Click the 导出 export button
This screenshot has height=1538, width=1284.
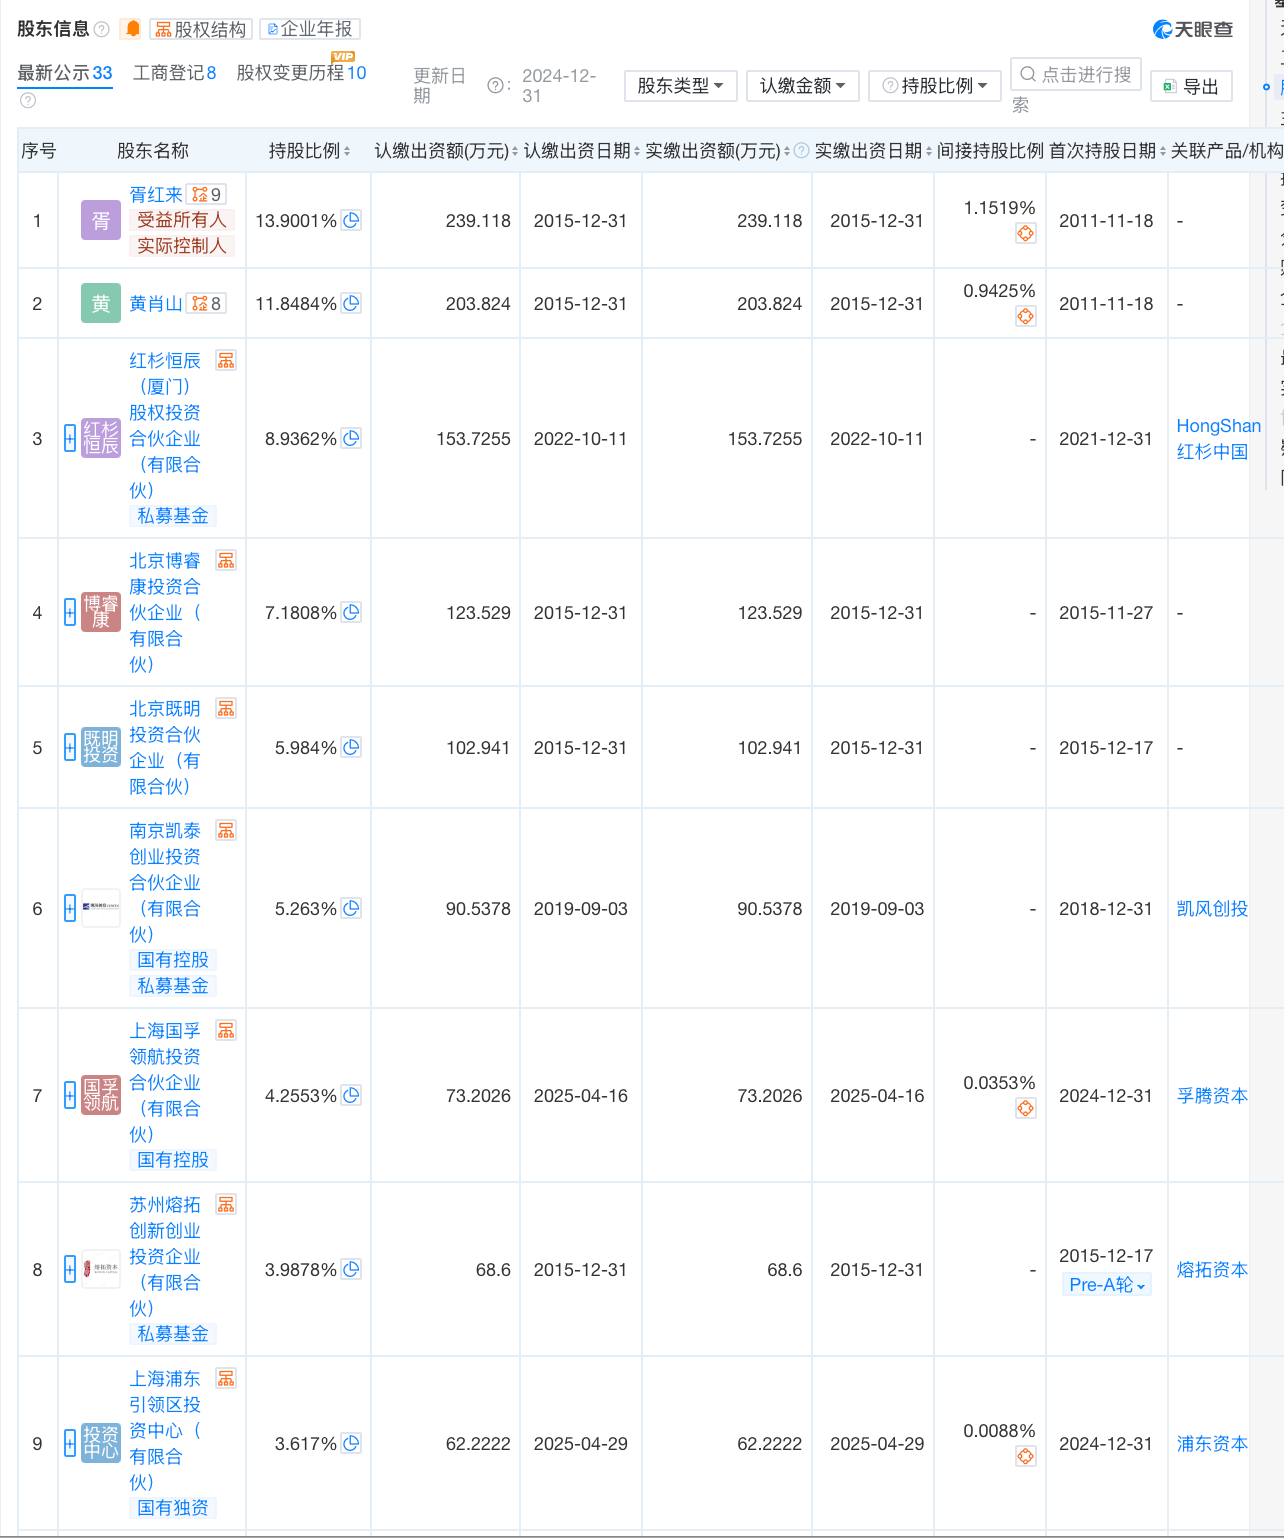click(1191, 87)
